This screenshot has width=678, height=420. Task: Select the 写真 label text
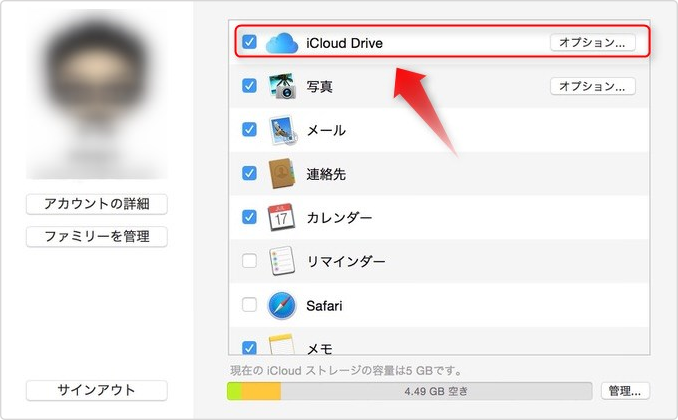point(320,87)
